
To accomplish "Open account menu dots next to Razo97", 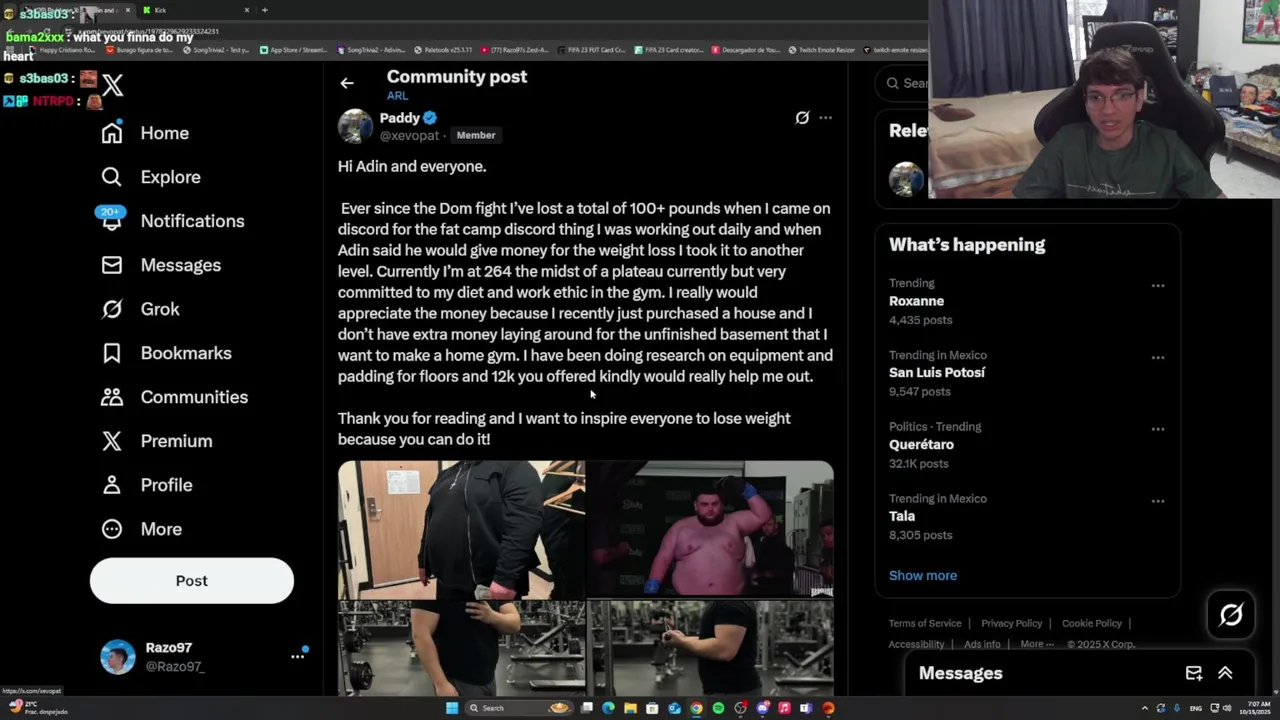I will pyautogui.click(x=297, y=656).
